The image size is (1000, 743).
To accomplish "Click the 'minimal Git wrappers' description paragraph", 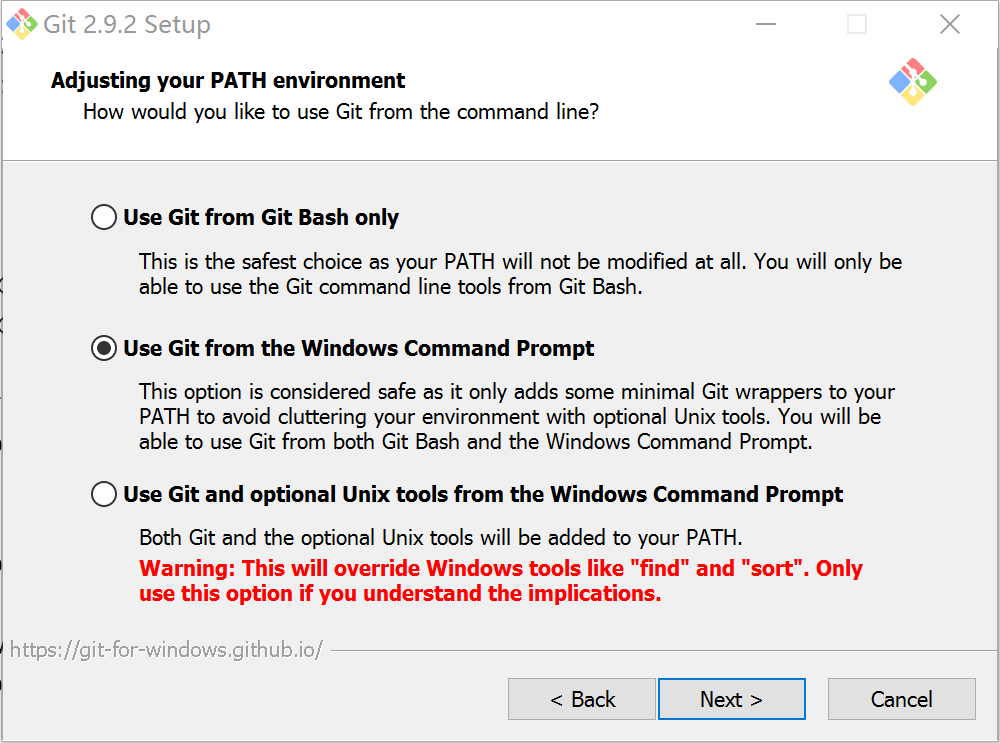I will tap(517, 416).
